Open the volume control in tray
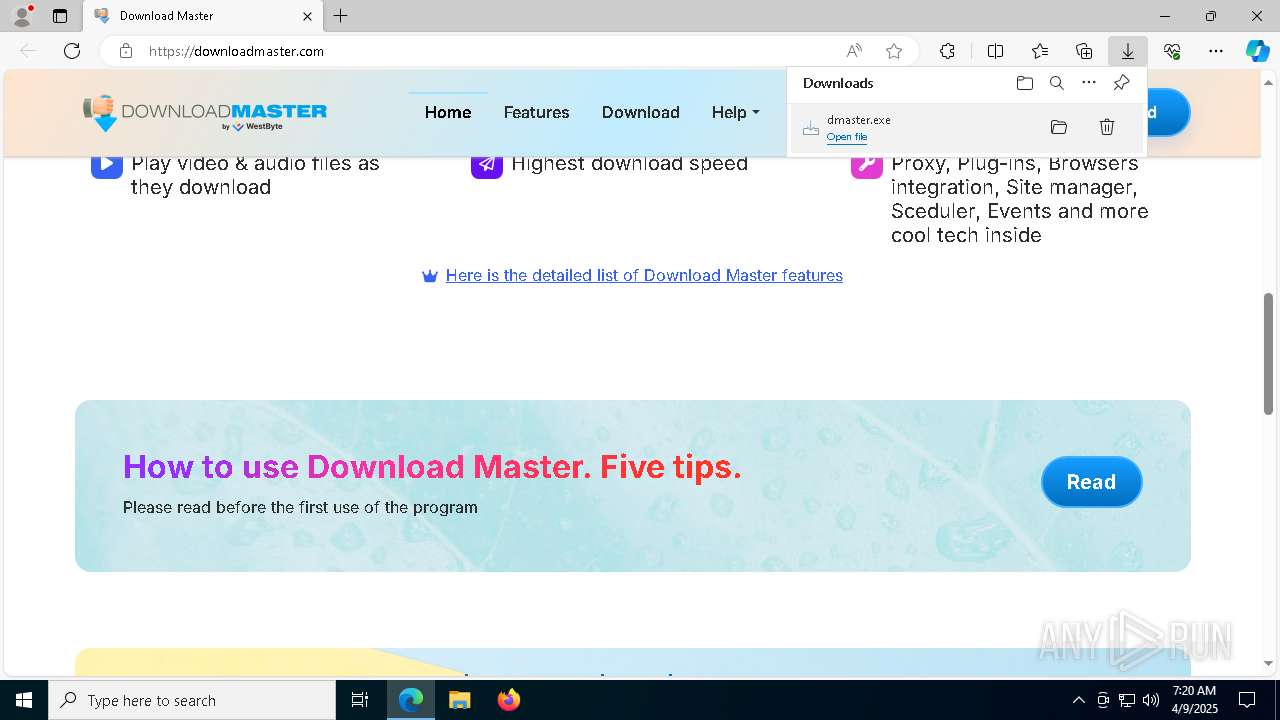Screen dimensions: 1280x720 tap(1151, 700)
